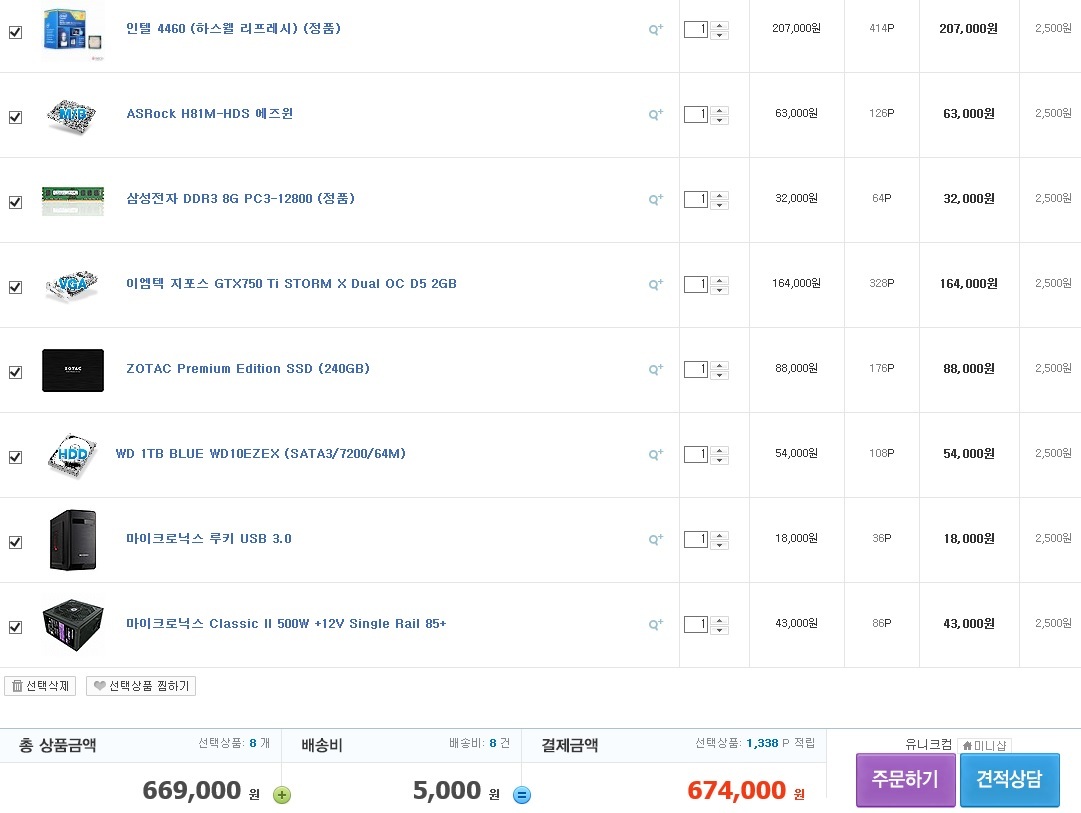This screenshot has width=1081, height=813.
Task: Click the Q+ quick view icon for ASRock H81M-HDS
Action: pyautogui.click(x=656, y=114)
